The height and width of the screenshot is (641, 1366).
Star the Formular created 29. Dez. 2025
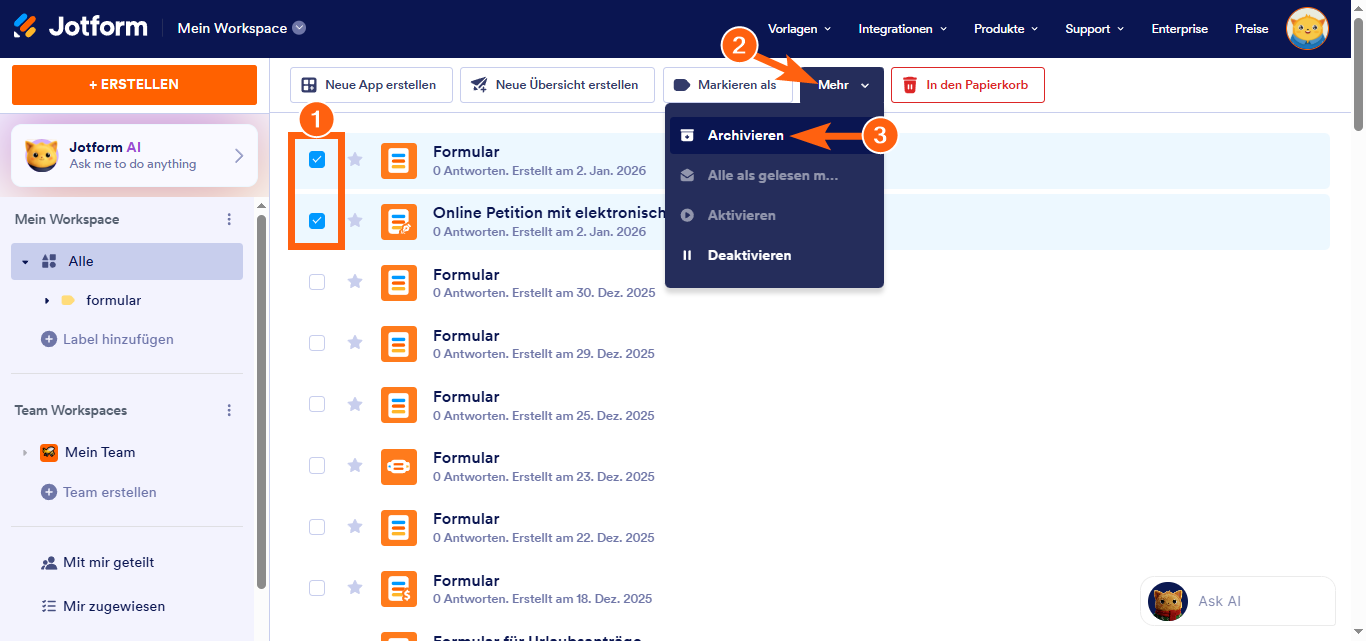tap(354, 343)
